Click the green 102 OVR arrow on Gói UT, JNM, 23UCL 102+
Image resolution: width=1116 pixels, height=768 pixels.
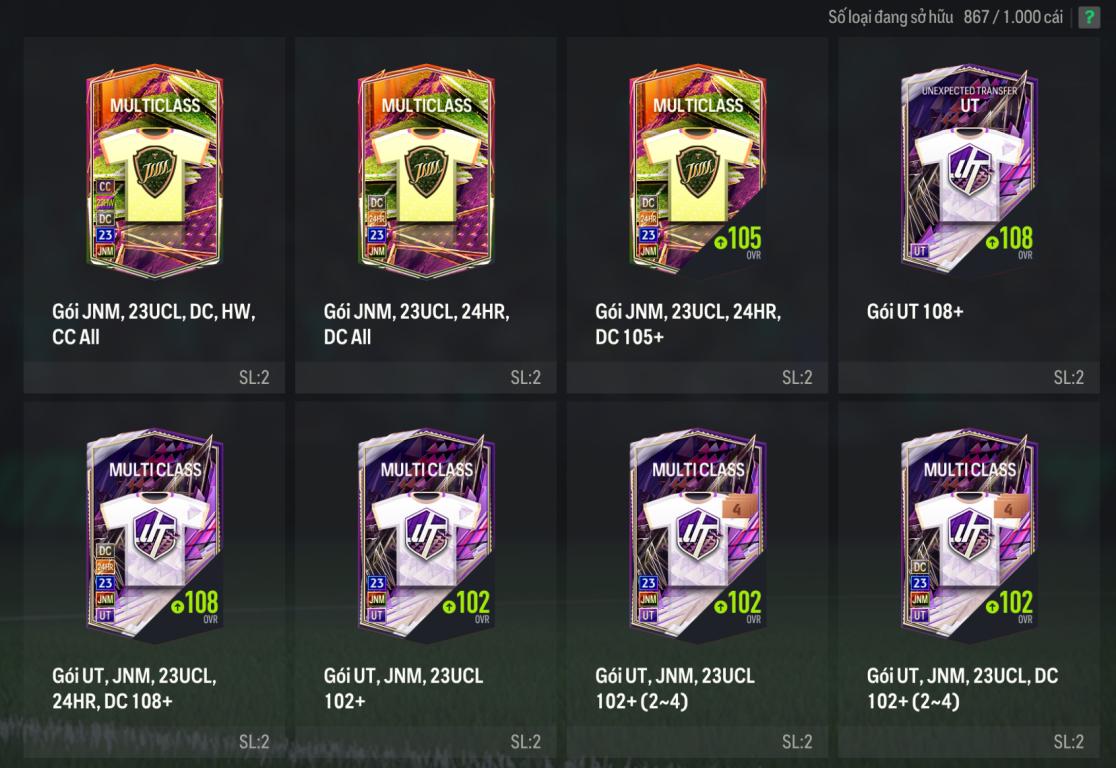(449, 606)
